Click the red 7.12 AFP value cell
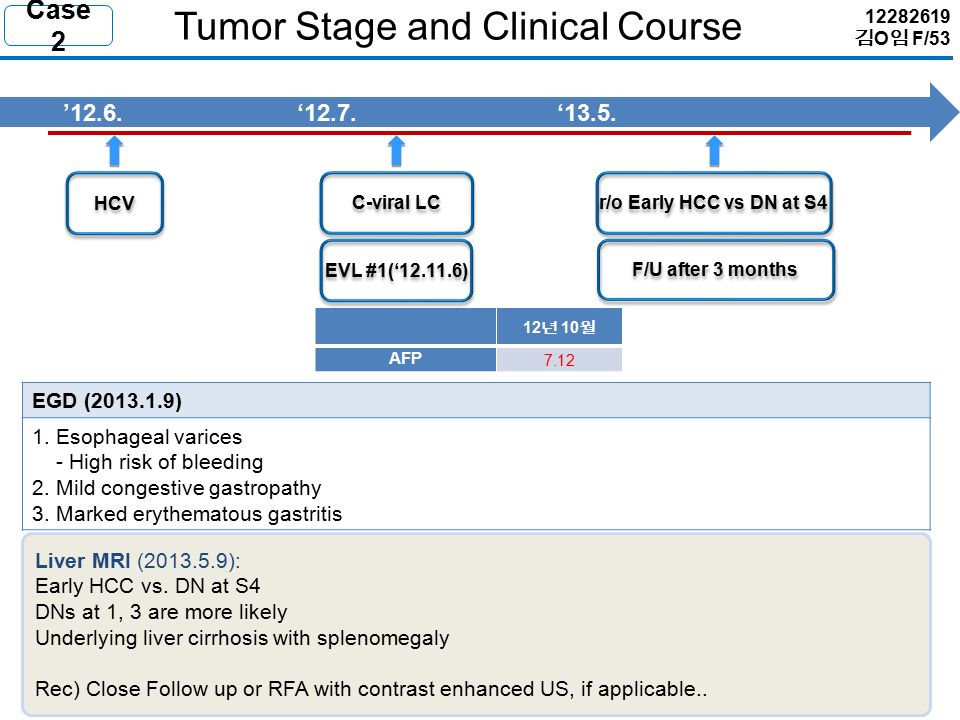The width and height of the screenshot is (960, 720). click(x=559, y=359)
